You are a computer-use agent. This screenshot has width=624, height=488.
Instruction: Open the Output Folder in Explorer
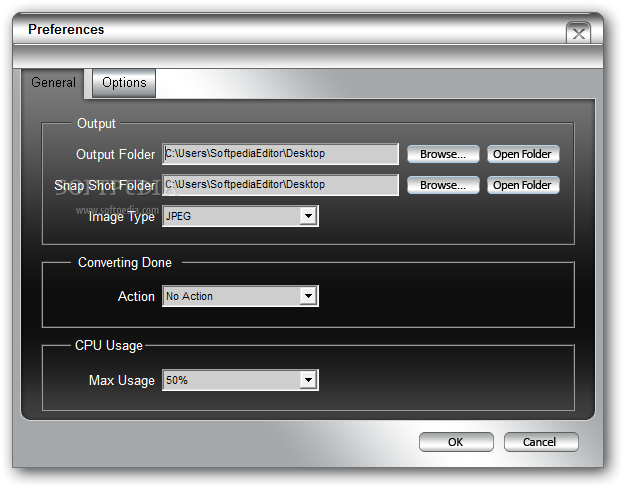[523, 154]
